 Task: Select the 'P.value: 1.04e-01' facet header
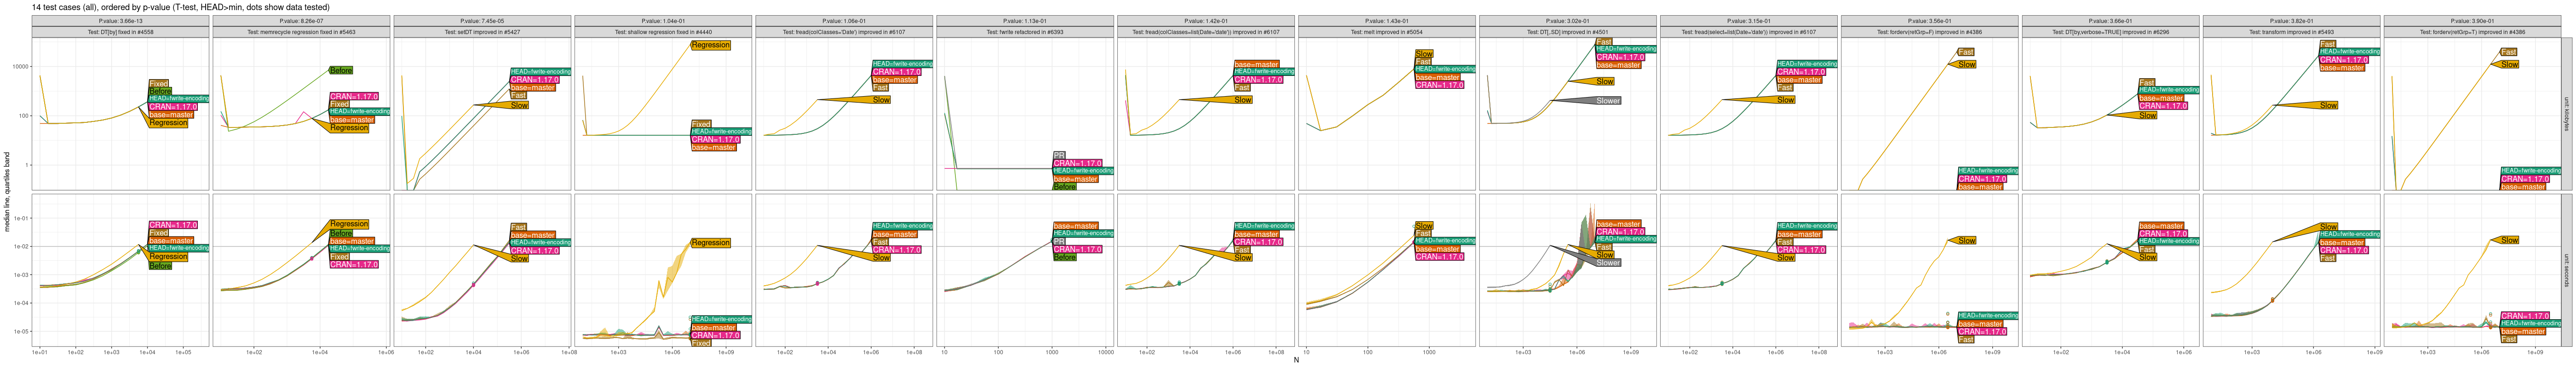663,21
